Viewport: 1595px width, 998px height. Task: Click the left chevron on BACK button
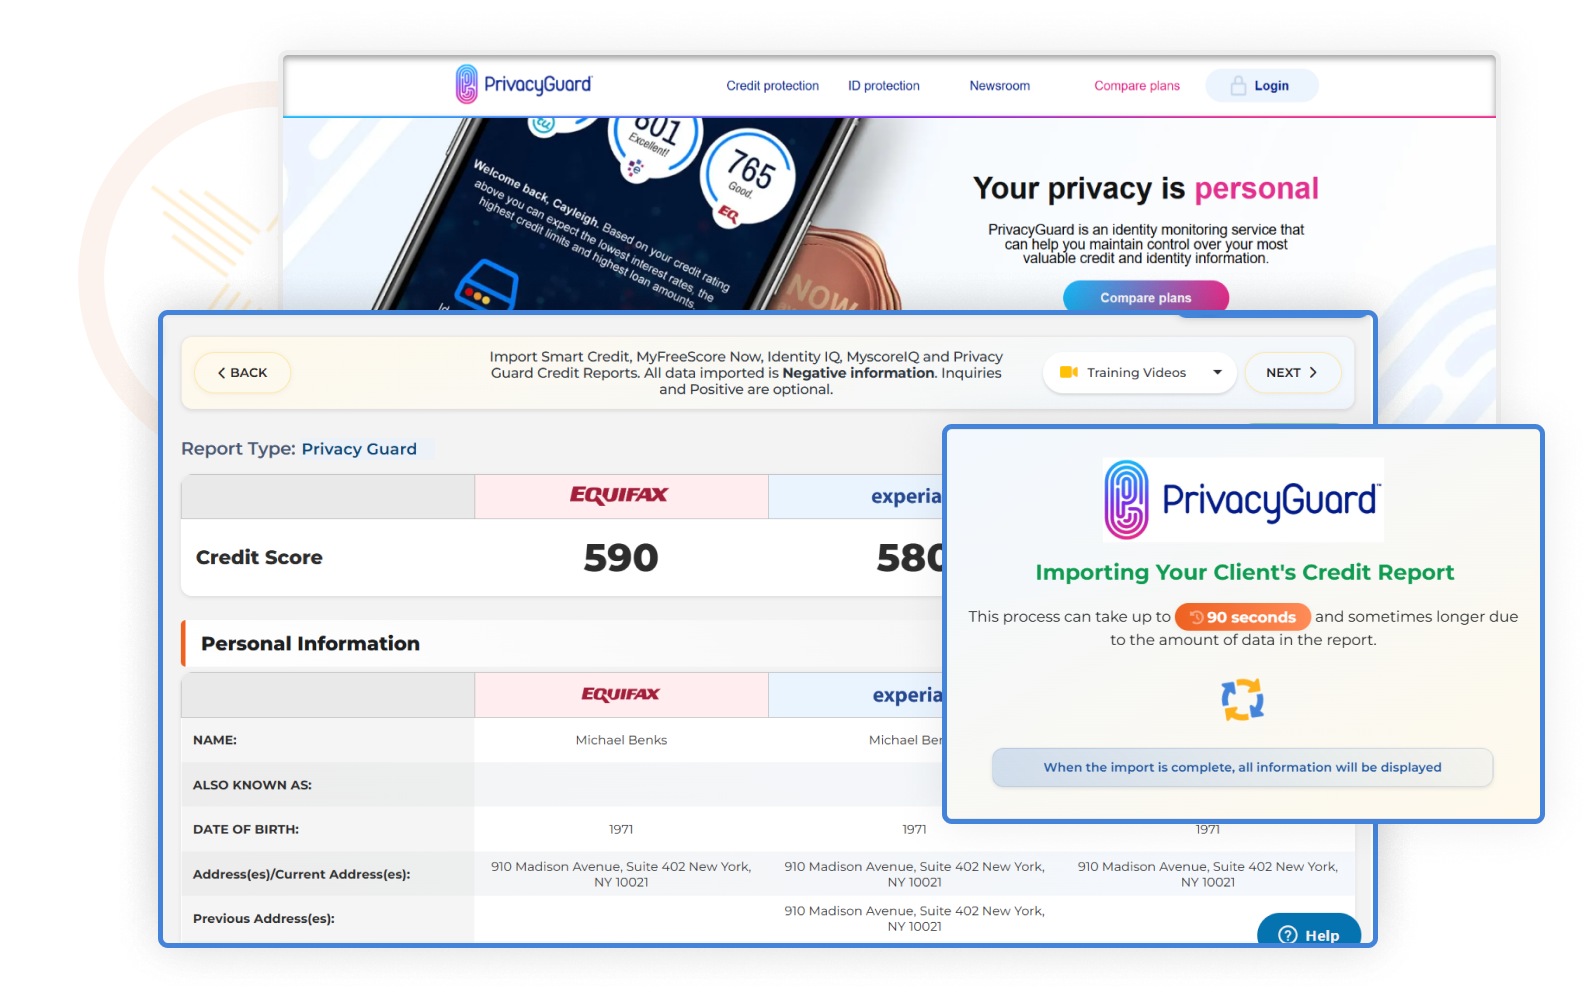[x=221, y=373]
